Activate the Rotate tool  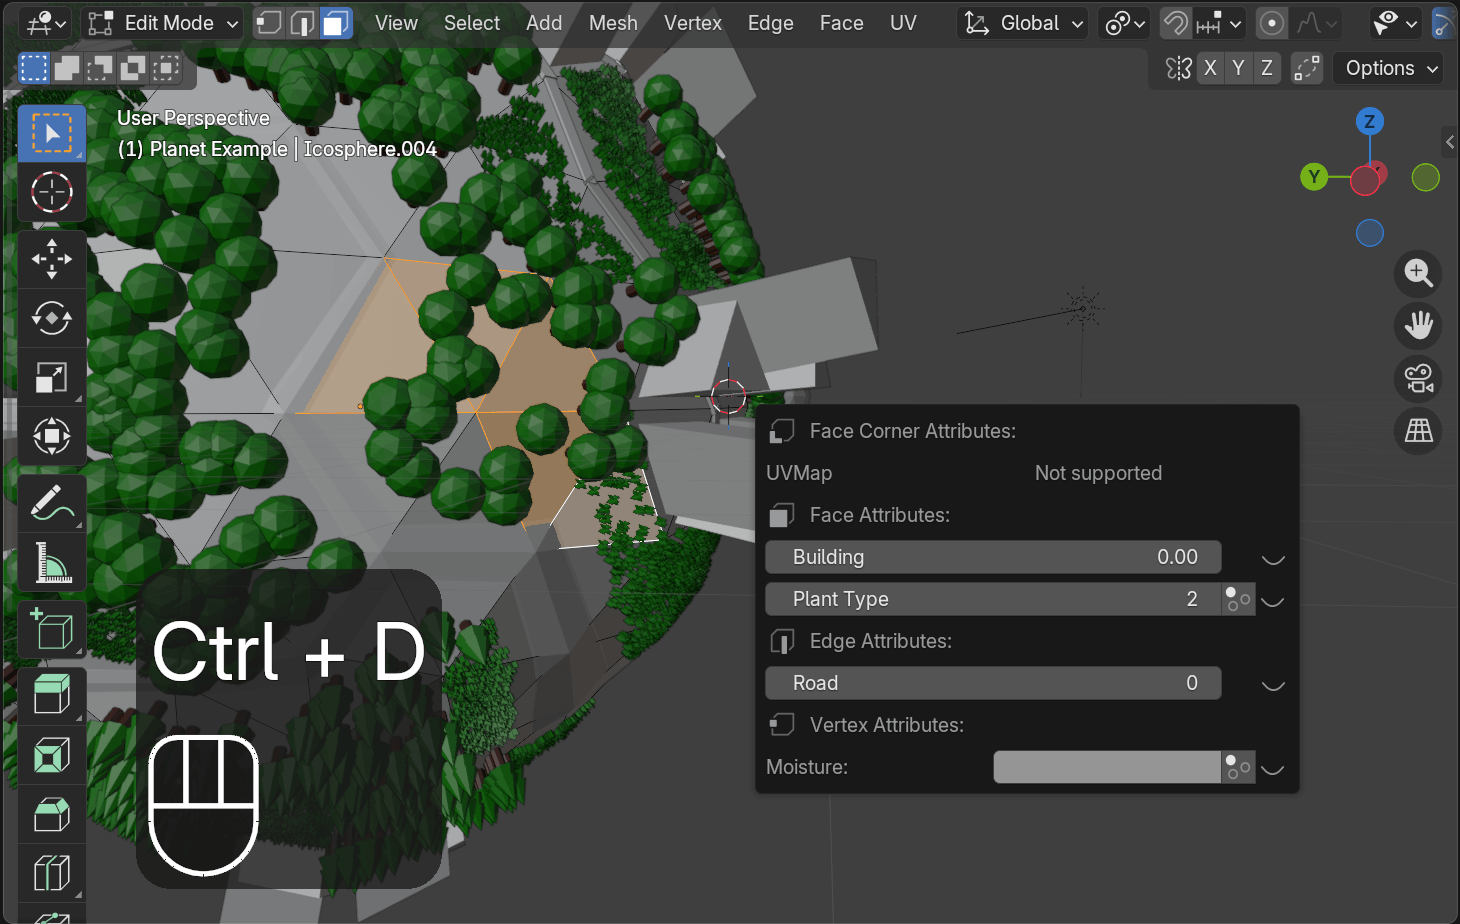[52, 319]
